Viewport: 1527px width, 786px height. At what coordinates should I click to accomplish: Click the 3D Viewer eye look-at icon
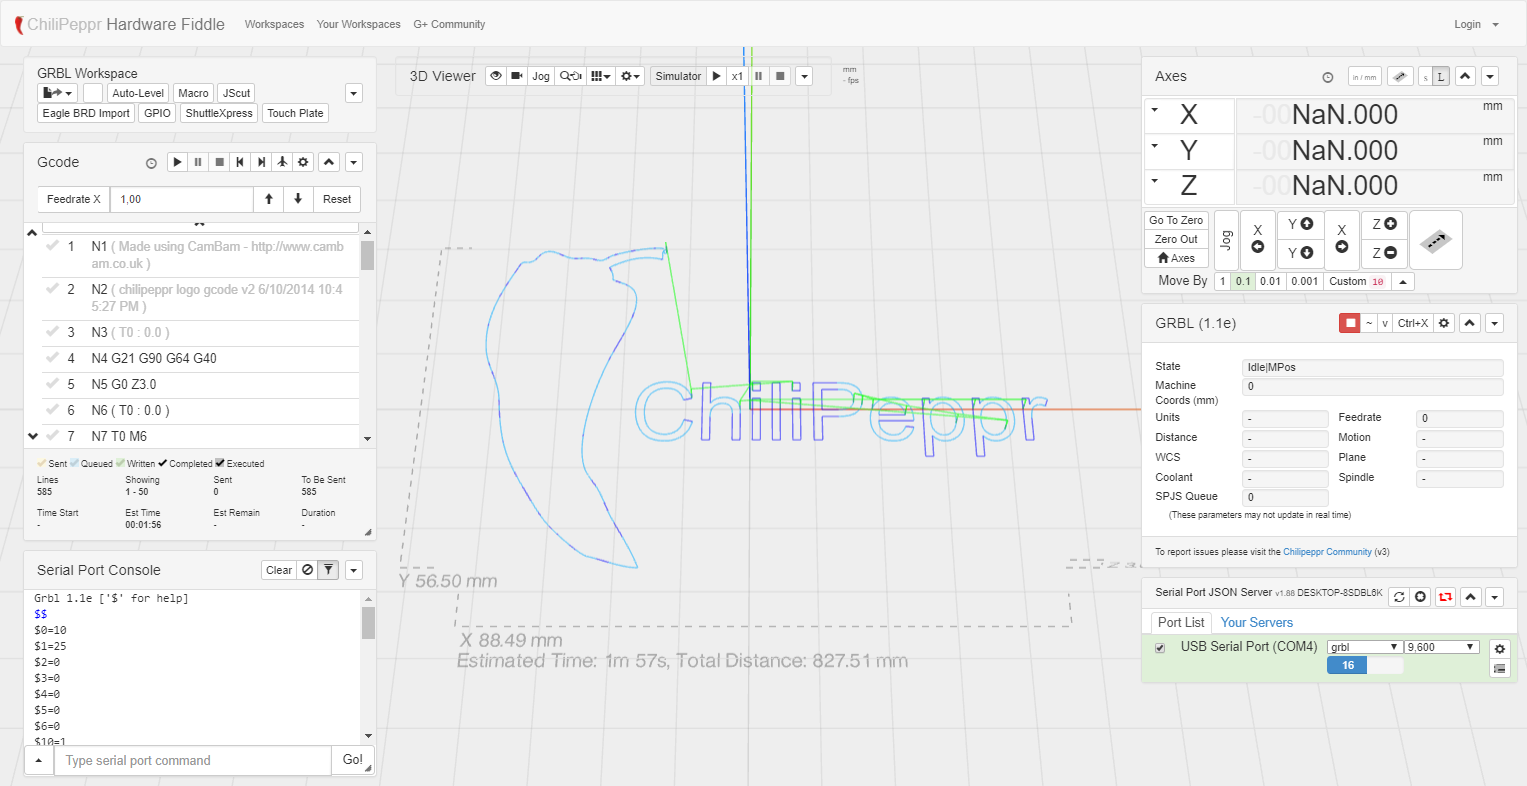point(495,76)
